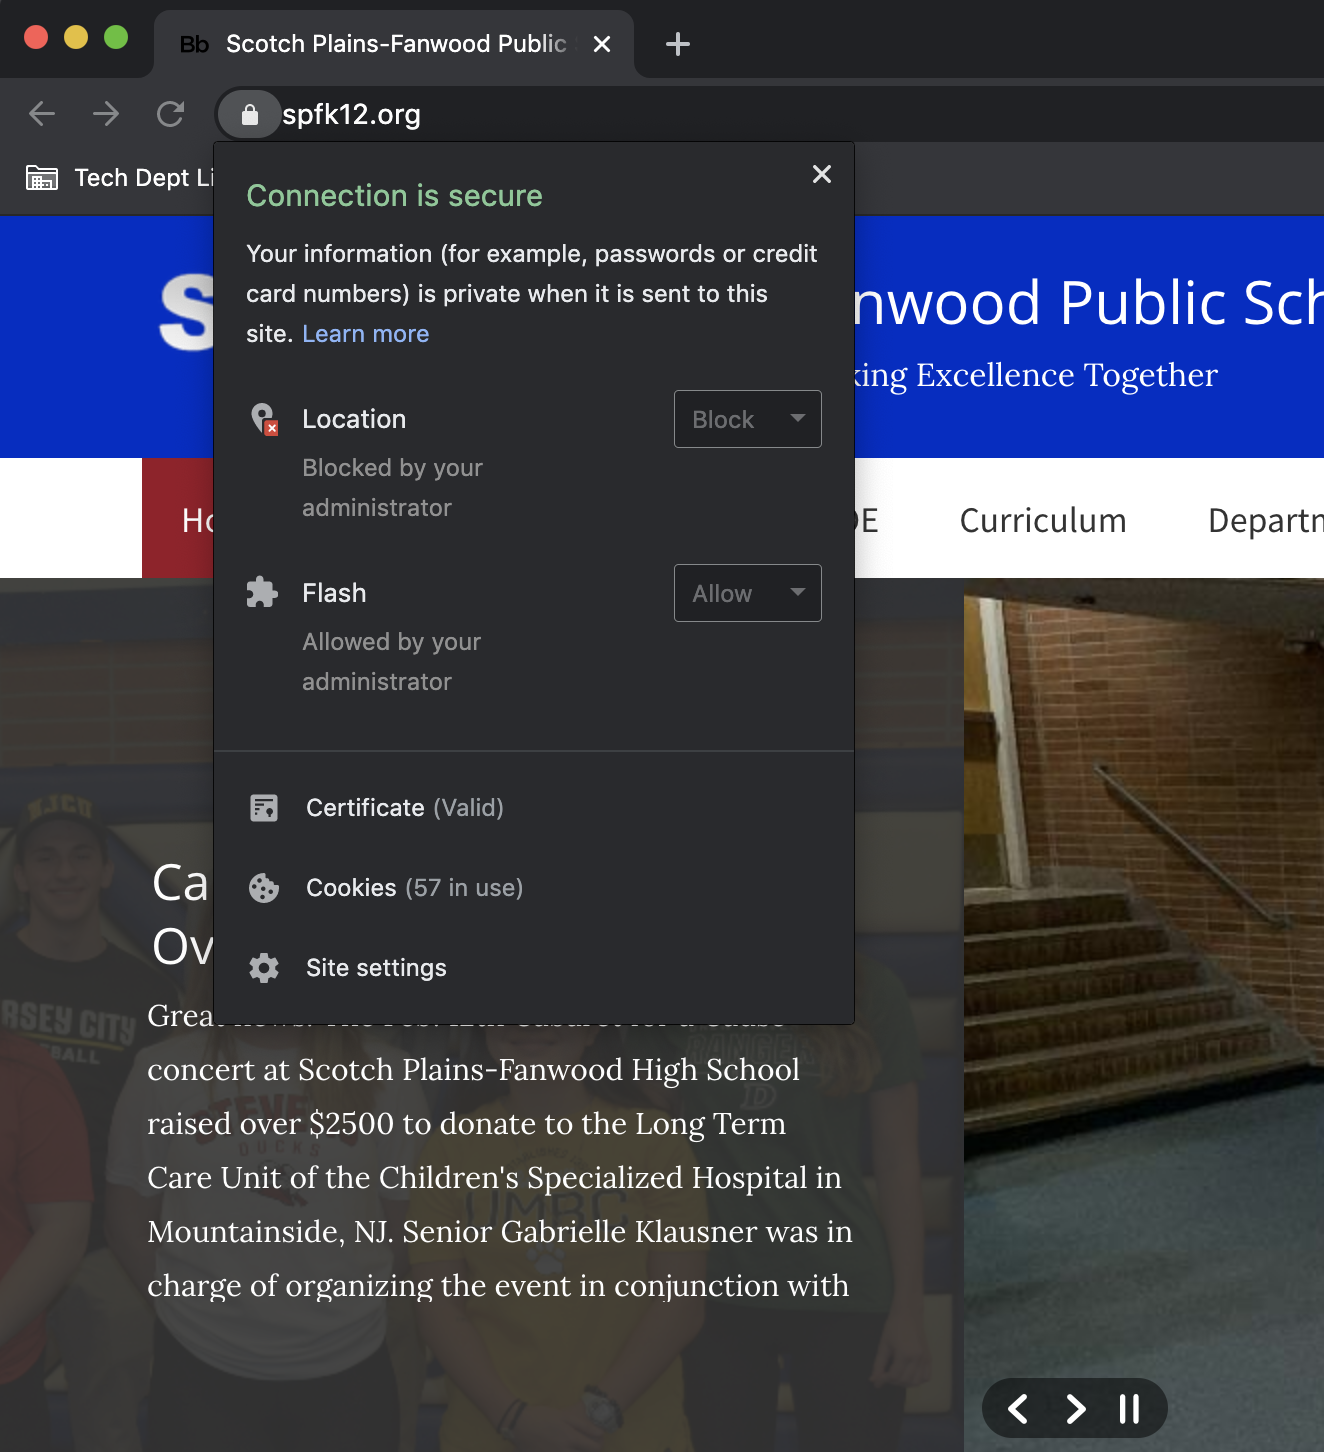Open a new tab with the plus icon
1324x1452 pixels.
point(678,44)
